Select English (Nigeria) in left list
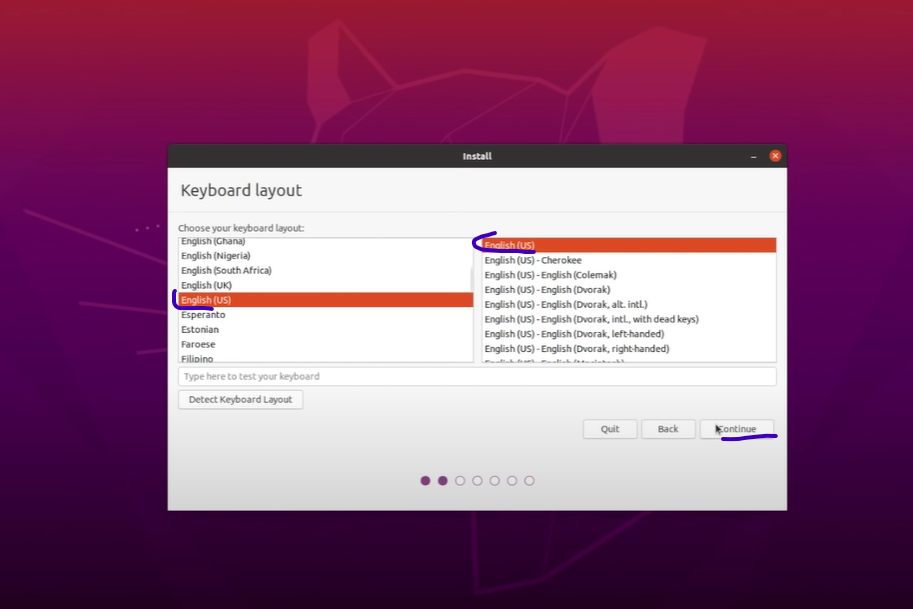 tap(215, 256)
